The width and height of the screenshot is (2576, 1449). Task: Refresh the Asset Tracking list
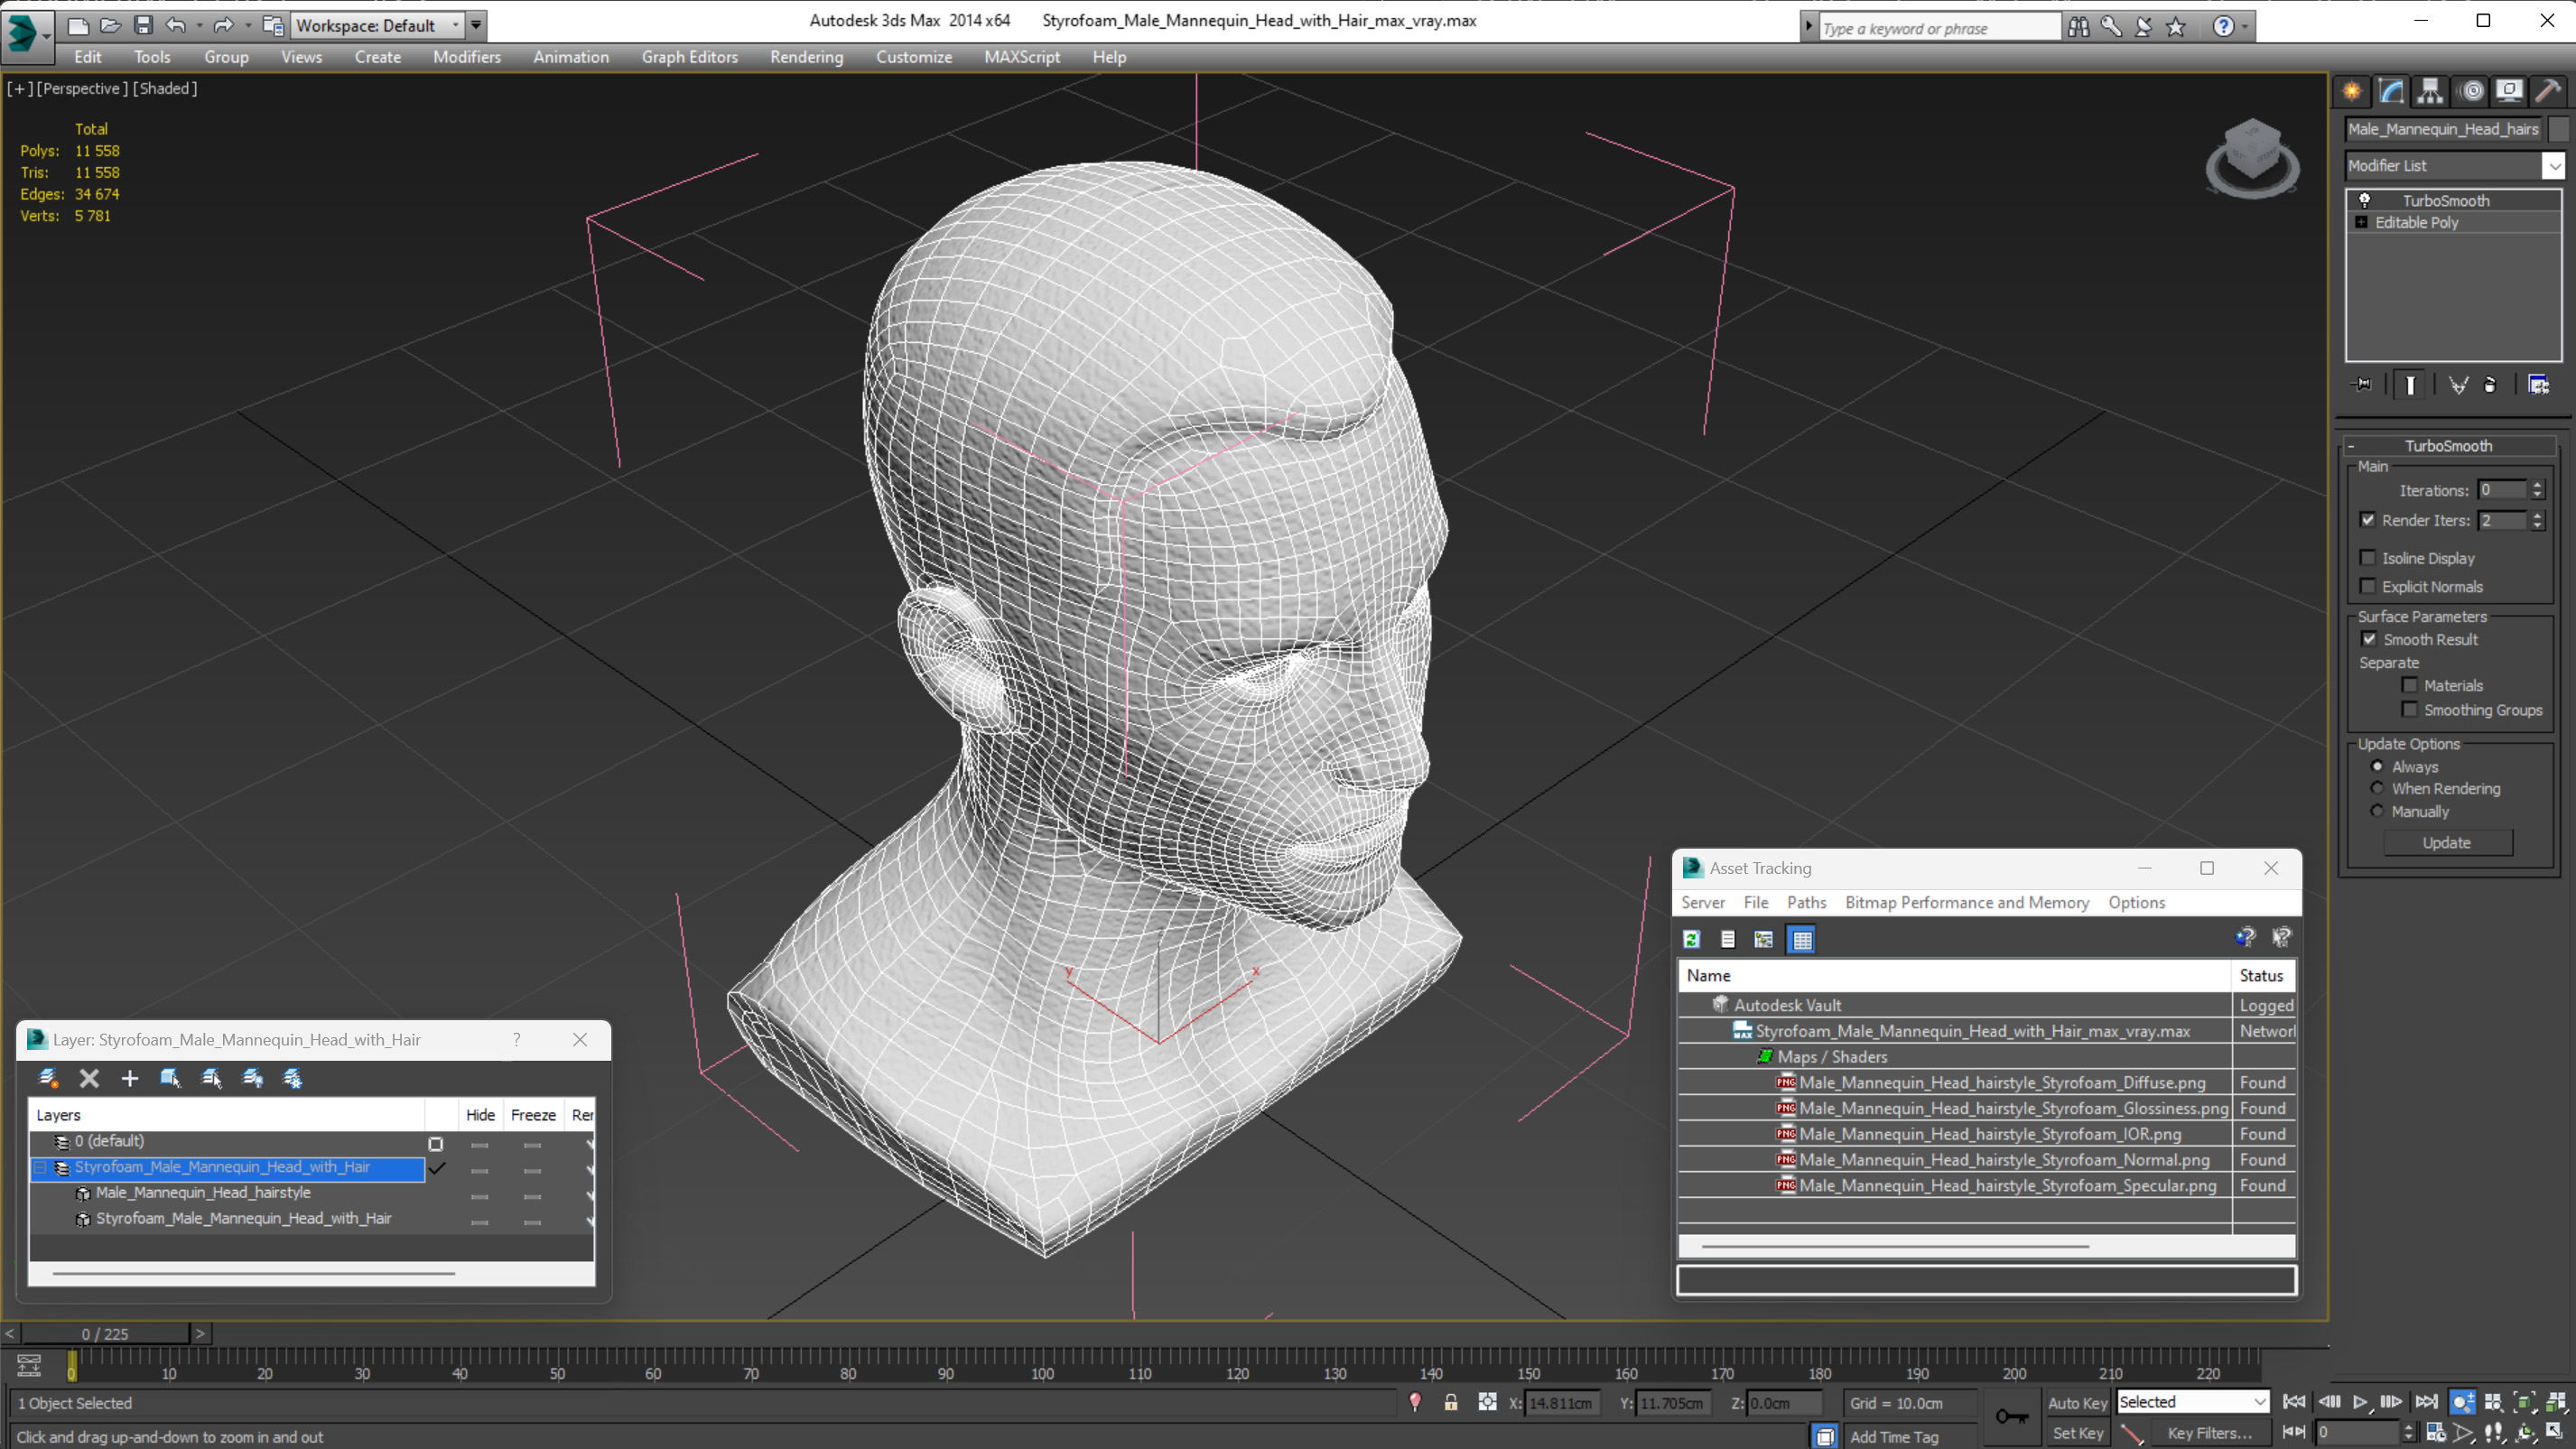(x=1691, y=939)
